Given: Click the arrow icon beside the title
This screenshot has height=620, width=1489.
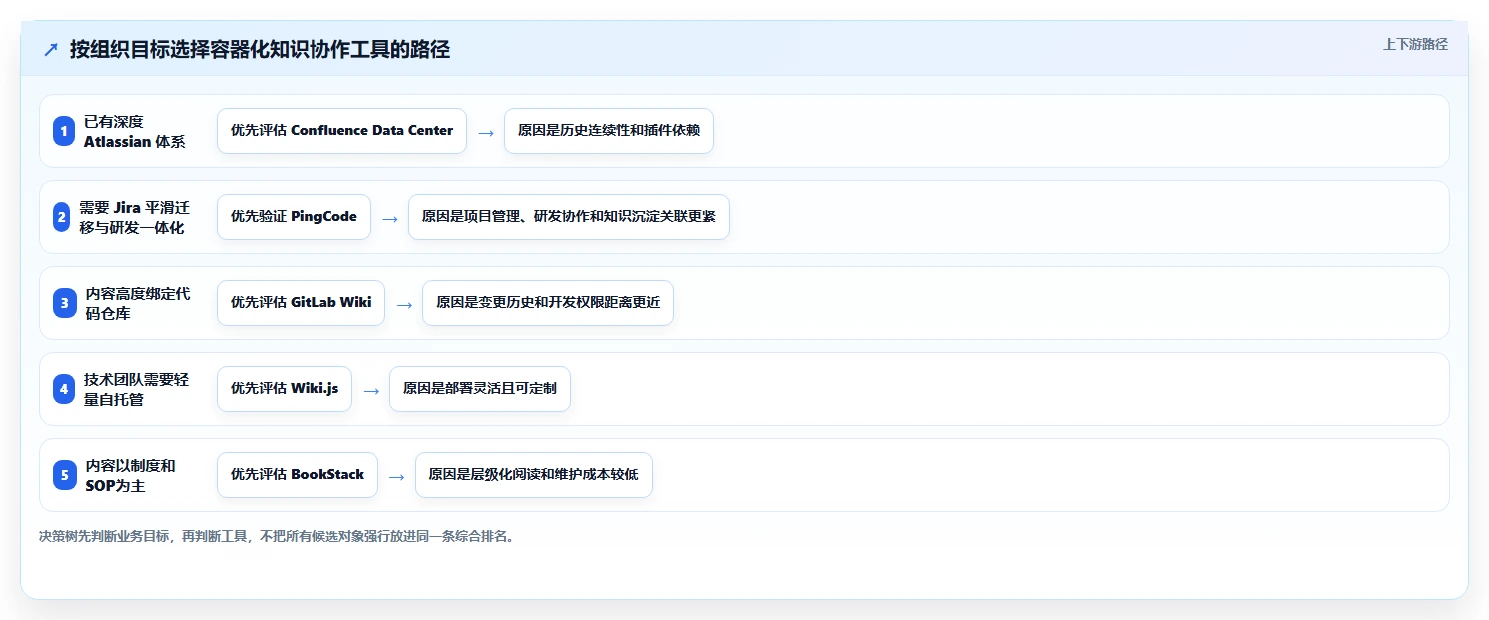Looking at the screenshot, I should [x=51, y=50].
